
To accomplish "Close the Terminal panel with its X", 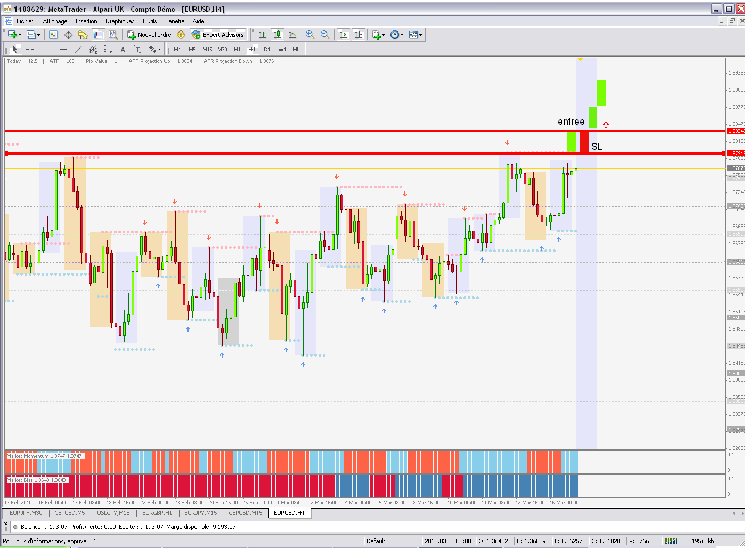I will [6, 523].
